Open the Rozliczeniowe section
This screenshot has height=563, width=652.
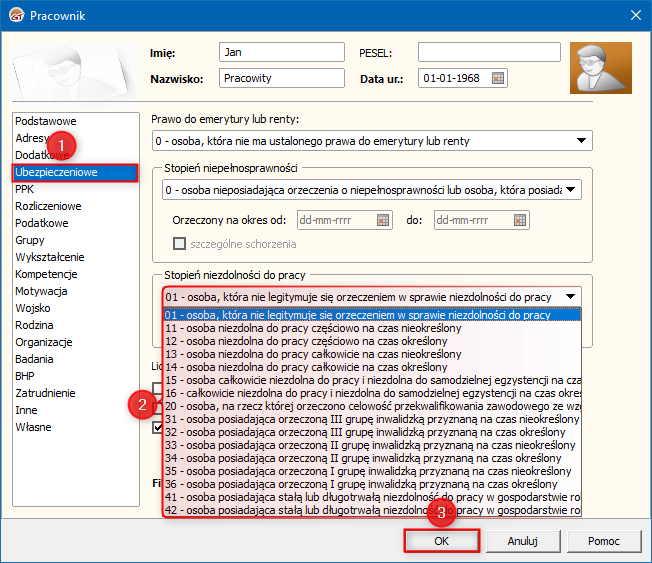point(75,206)
